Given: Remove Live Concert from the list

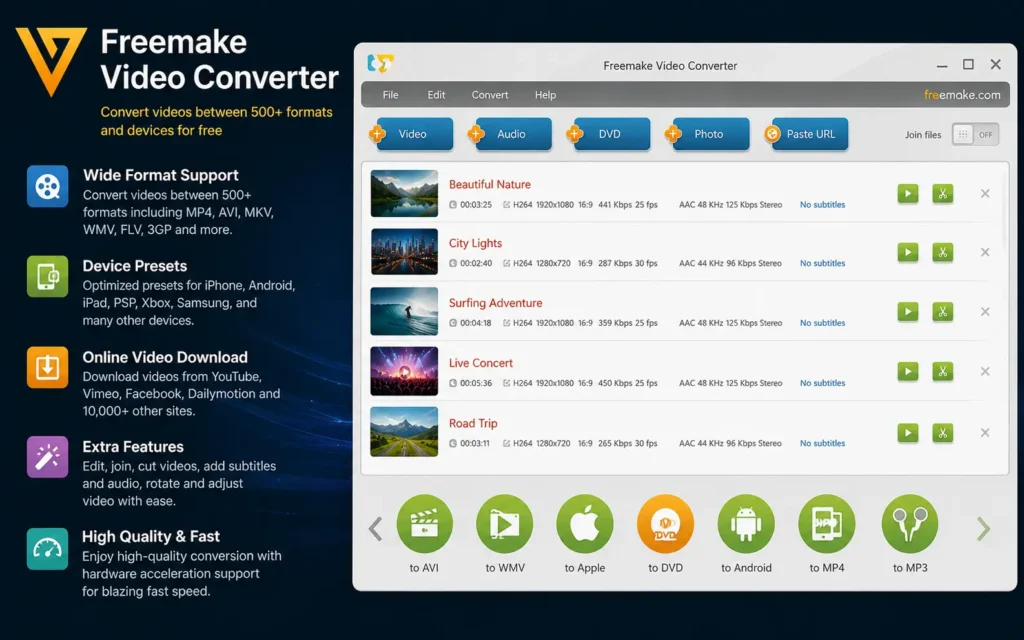Looking at the screenshot, I should pyautogui.click(x=985, y=372).
